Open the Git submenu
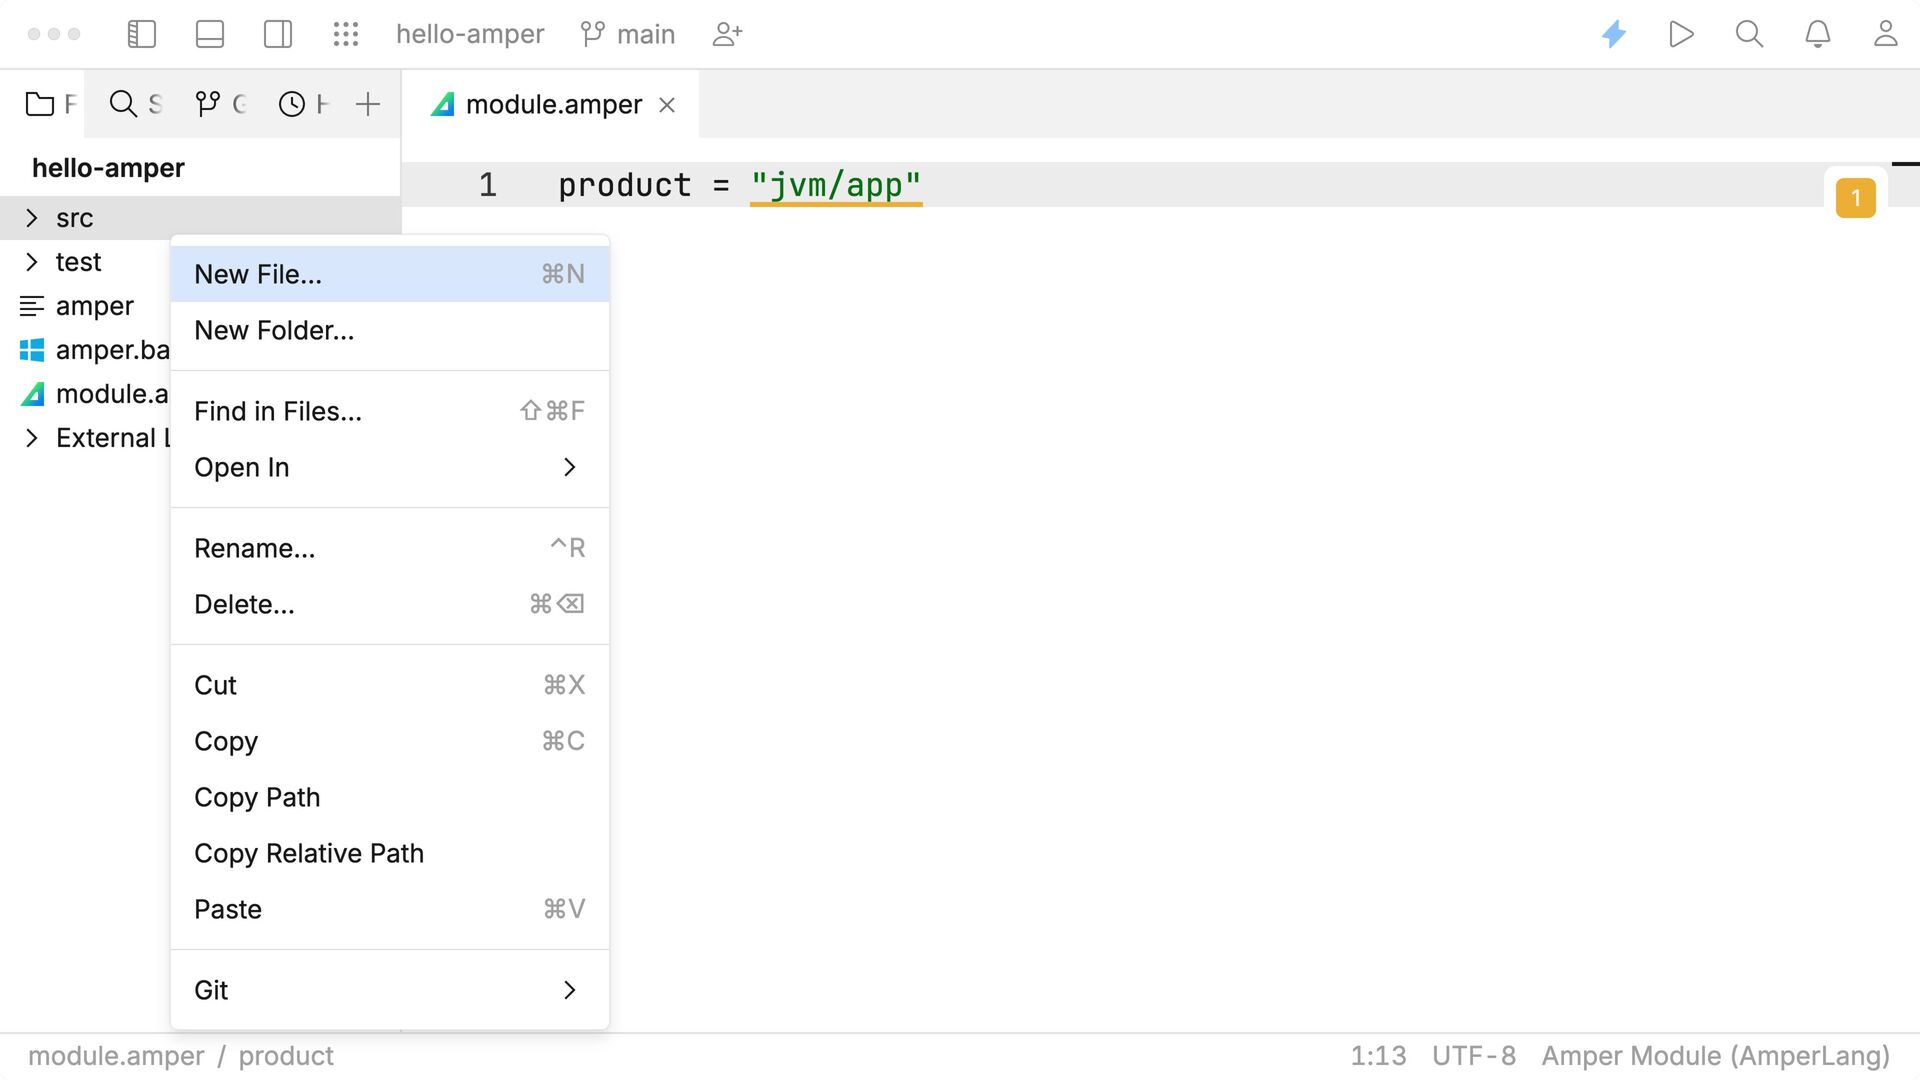Viewport: 1920px width, 1080px height. pos(390,990)
